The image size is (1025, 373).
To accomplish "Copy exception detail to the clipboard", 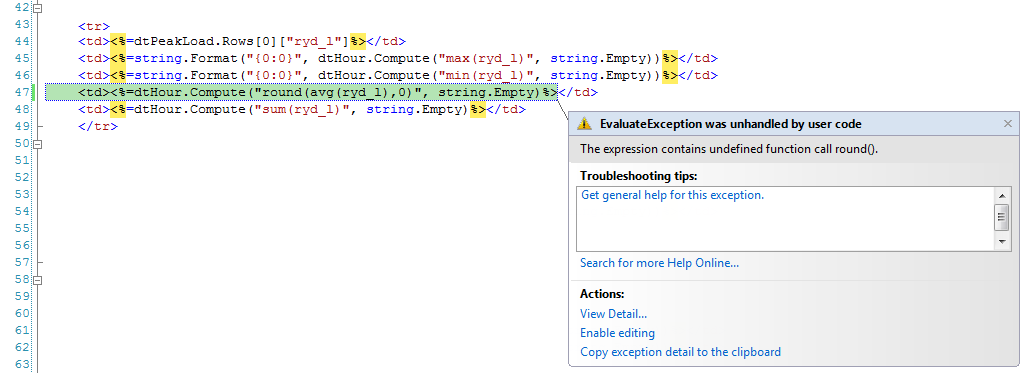I will [681, 352].
